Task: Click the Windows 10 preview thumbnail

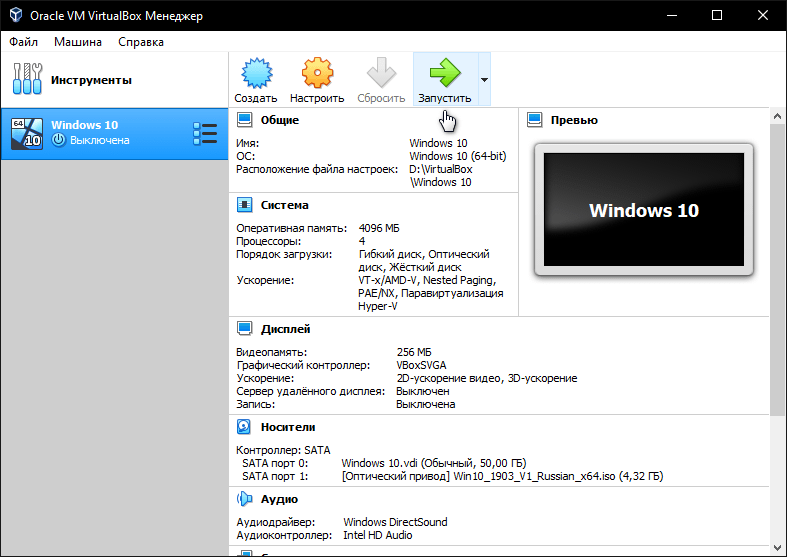Action: (644, 210)
